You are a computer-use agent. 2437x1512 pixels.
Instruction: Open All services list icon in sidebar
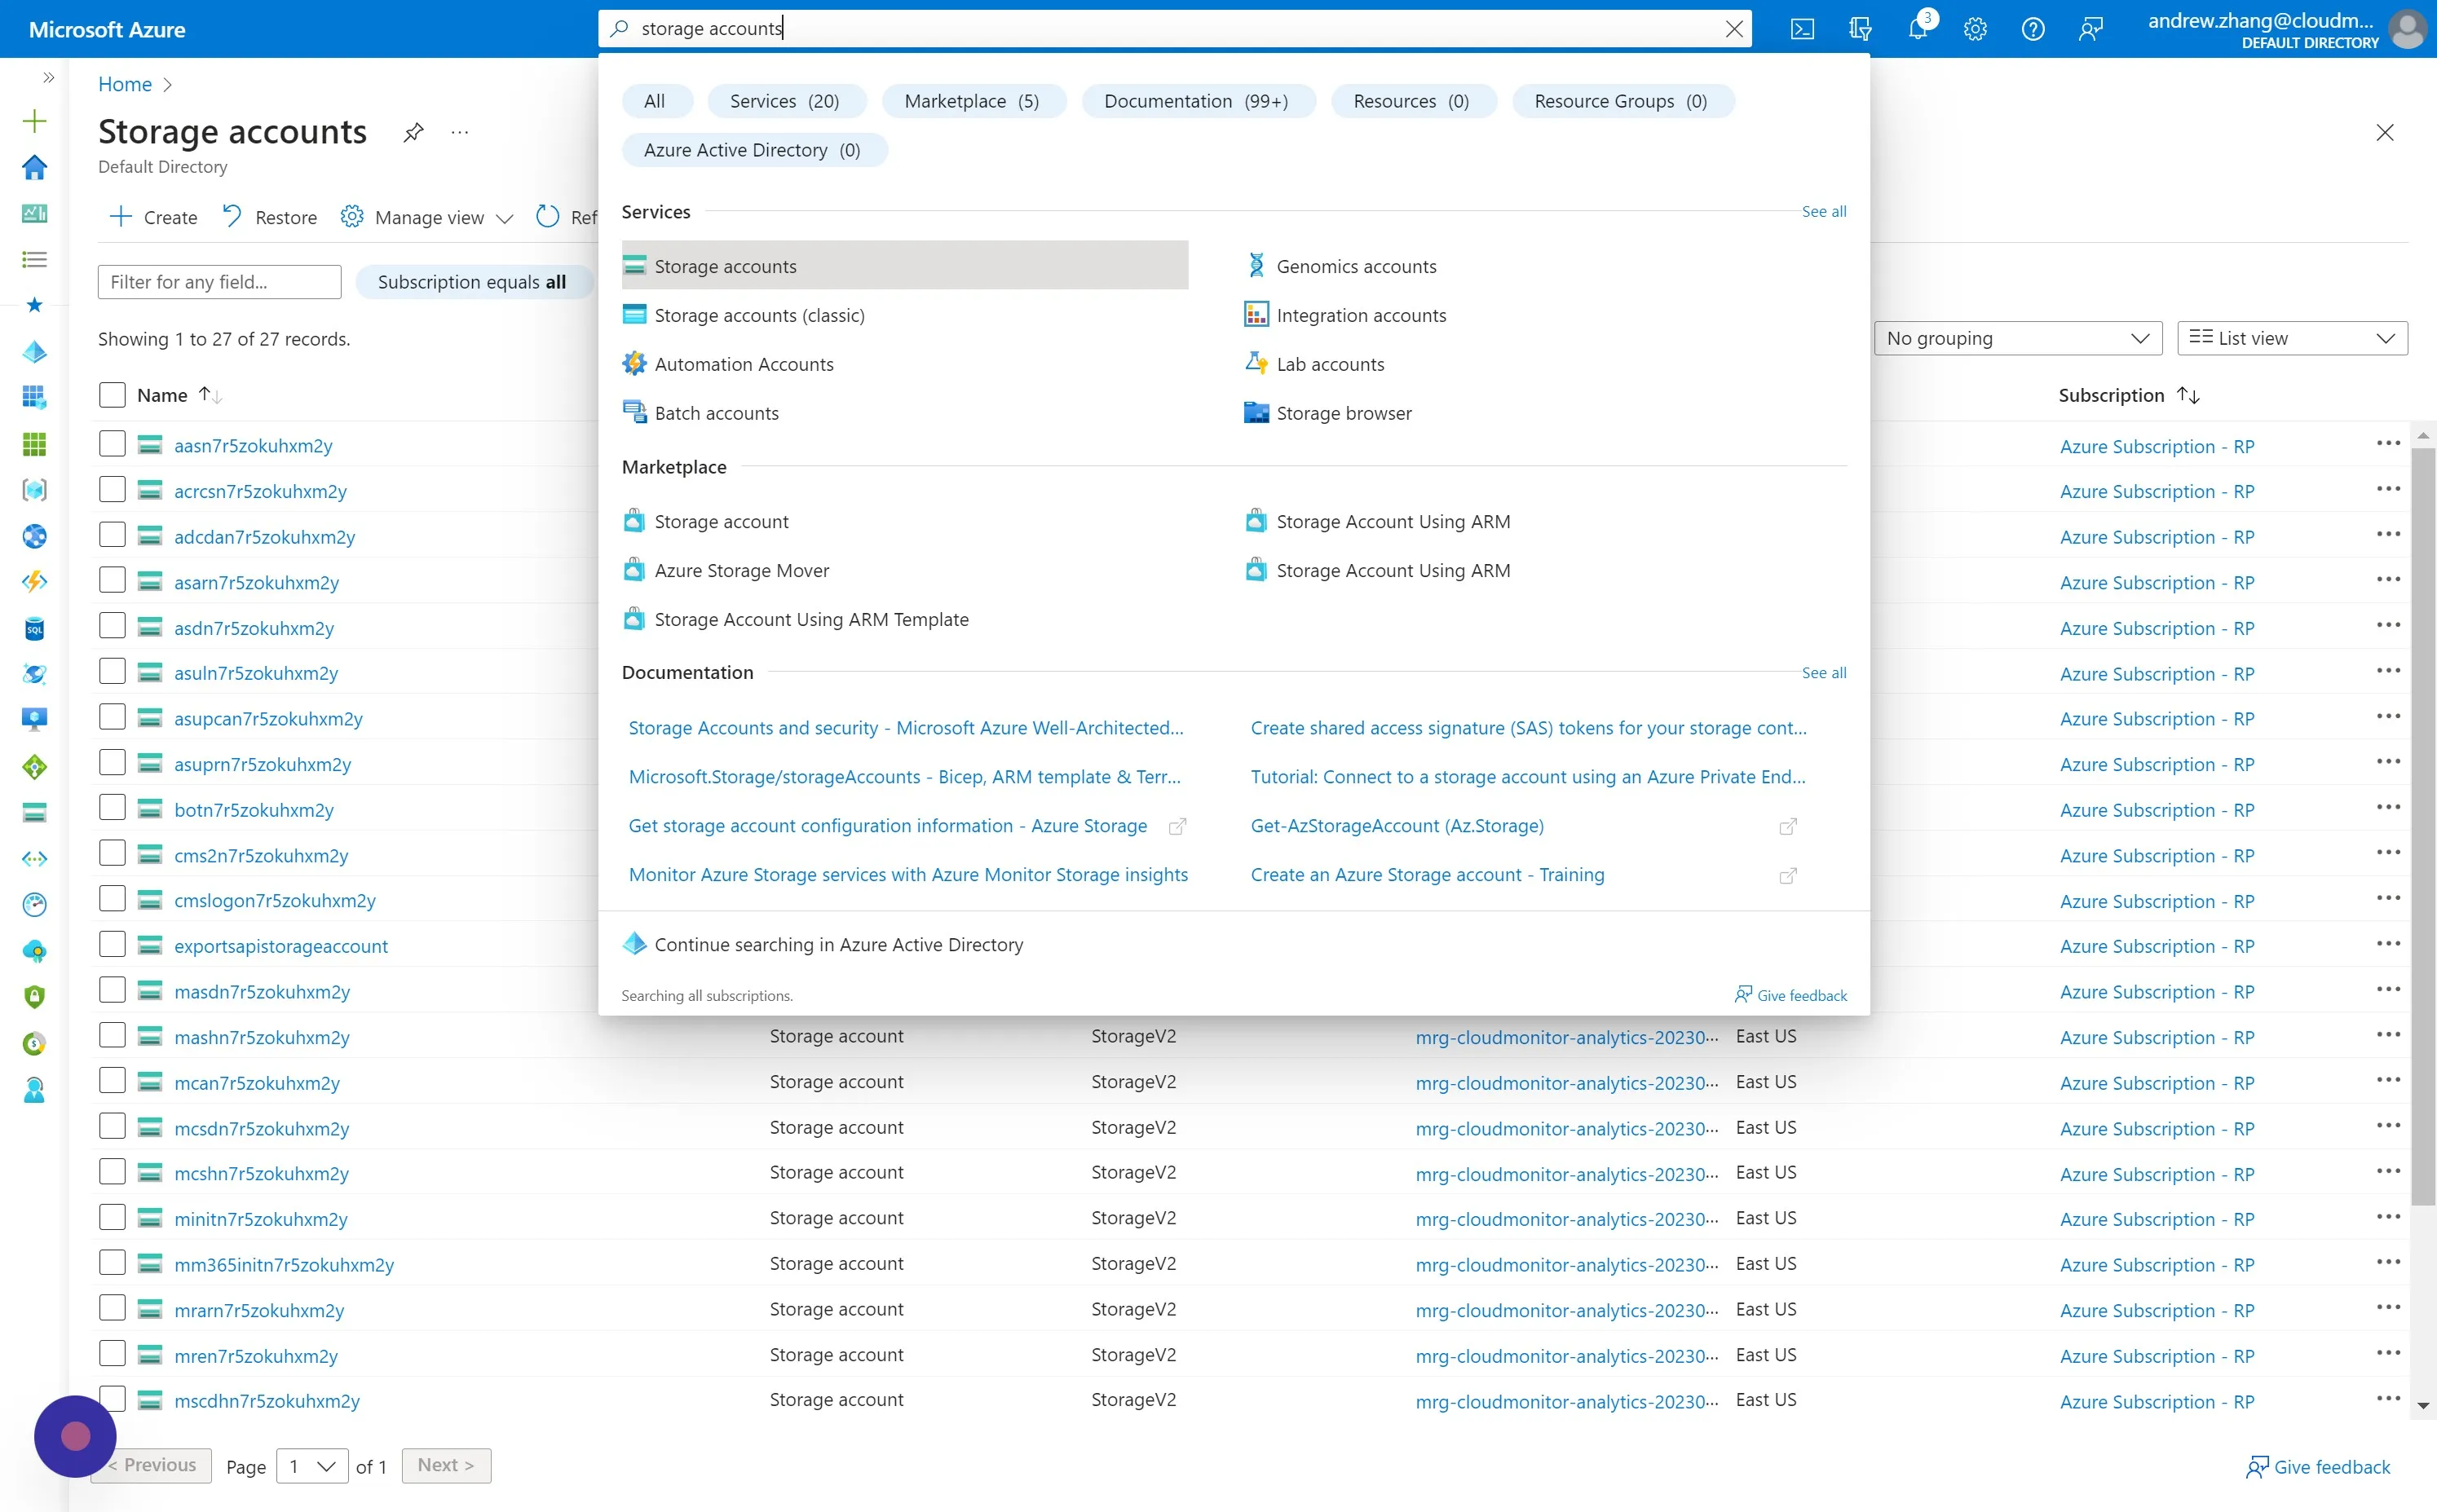click(34, 259)
